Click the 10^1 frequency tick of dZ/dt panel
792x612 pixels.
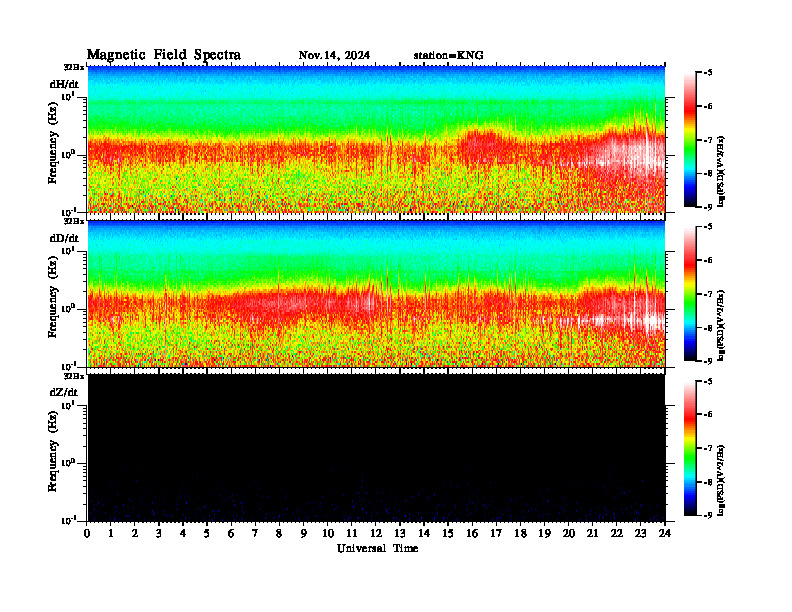(x=68, y=405)
